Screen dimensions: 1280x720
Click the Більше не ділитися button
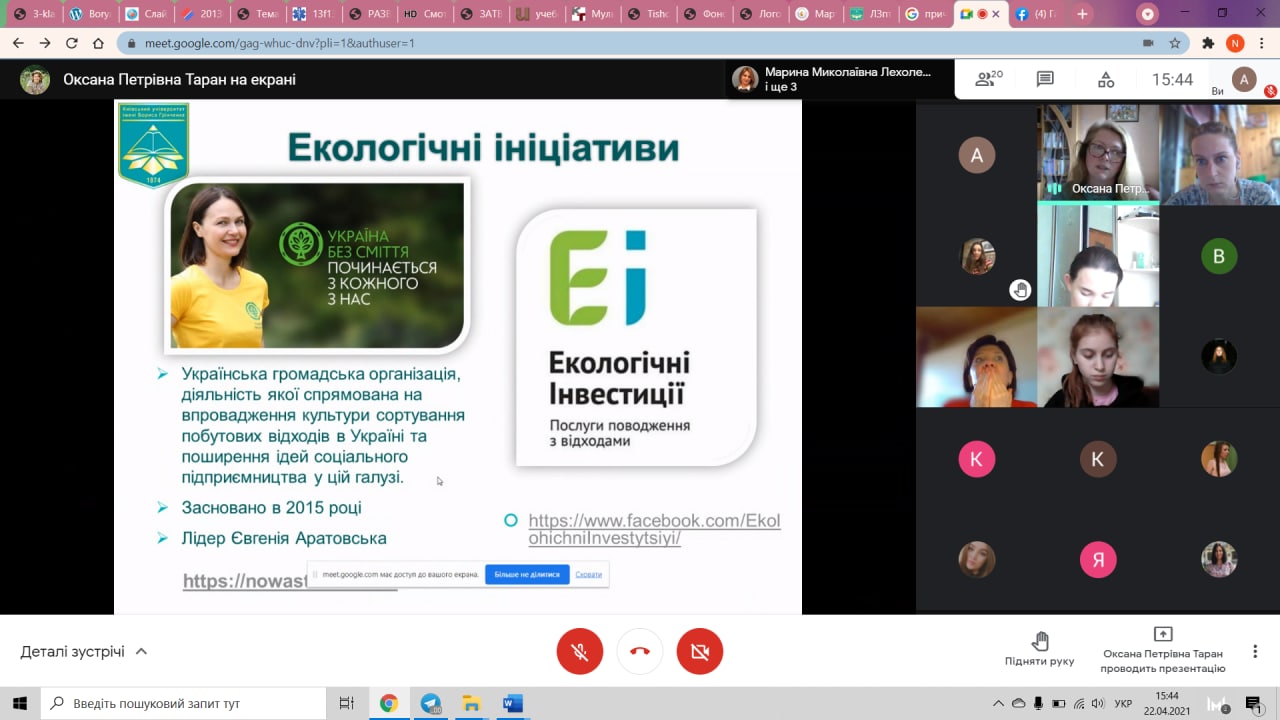pyautogui.click(x=527, y=574)
